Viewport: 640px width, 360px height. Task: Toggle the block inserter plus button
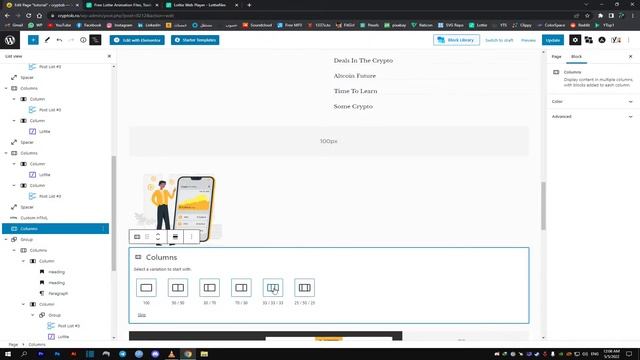(x=33, y=40)
